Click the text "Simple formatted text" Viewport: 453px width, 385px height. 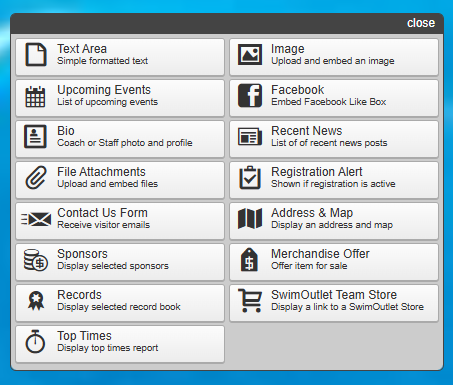tap(102, 61)
